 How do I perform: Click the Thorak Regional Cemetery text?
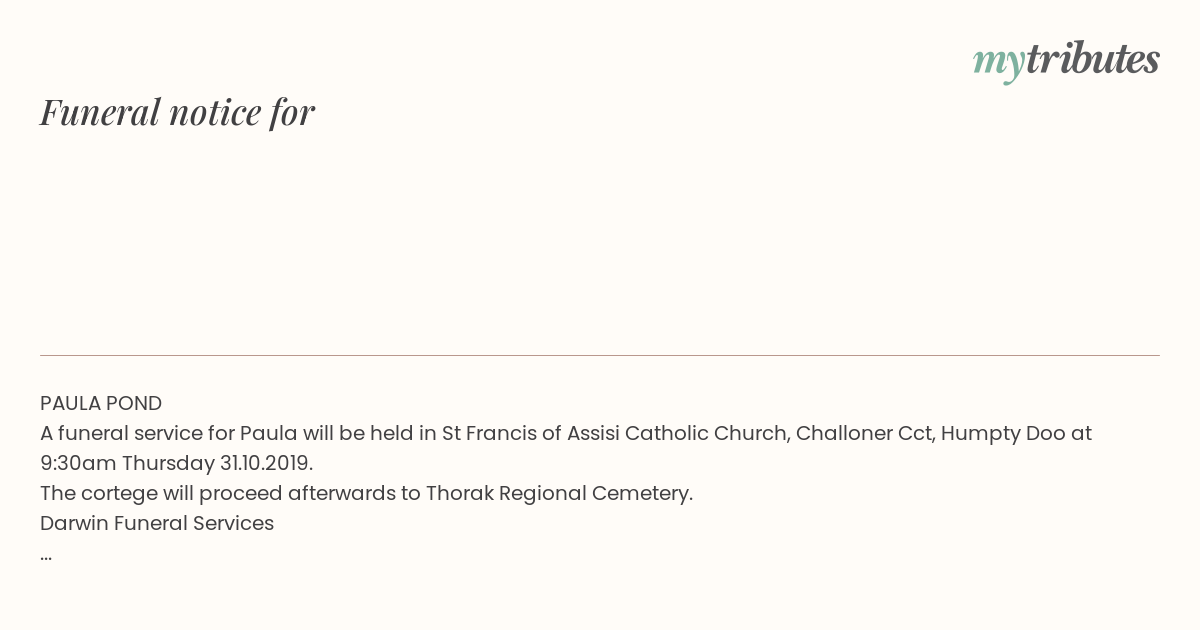558,494
